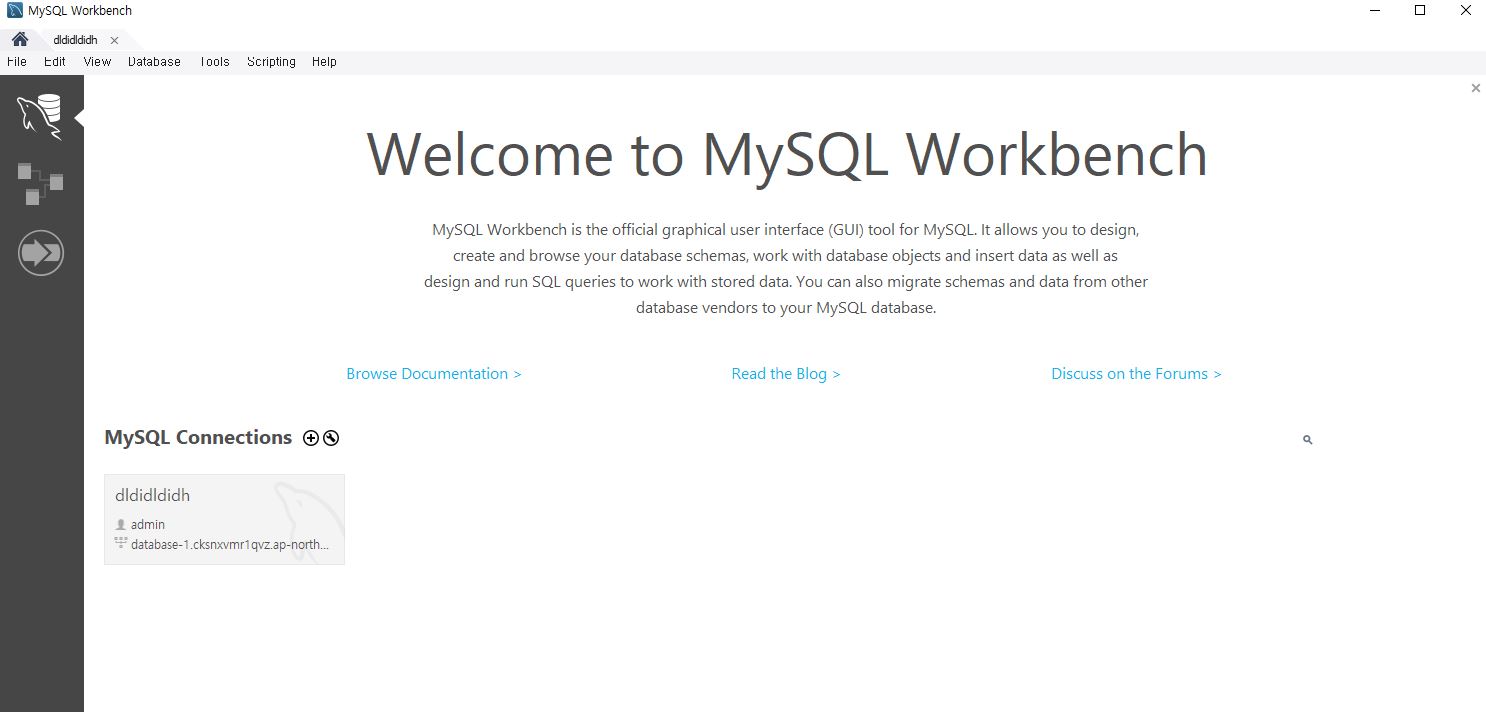
Task: Open the Migration wizard sidebar icon
Action: click(x=41, y=253)
